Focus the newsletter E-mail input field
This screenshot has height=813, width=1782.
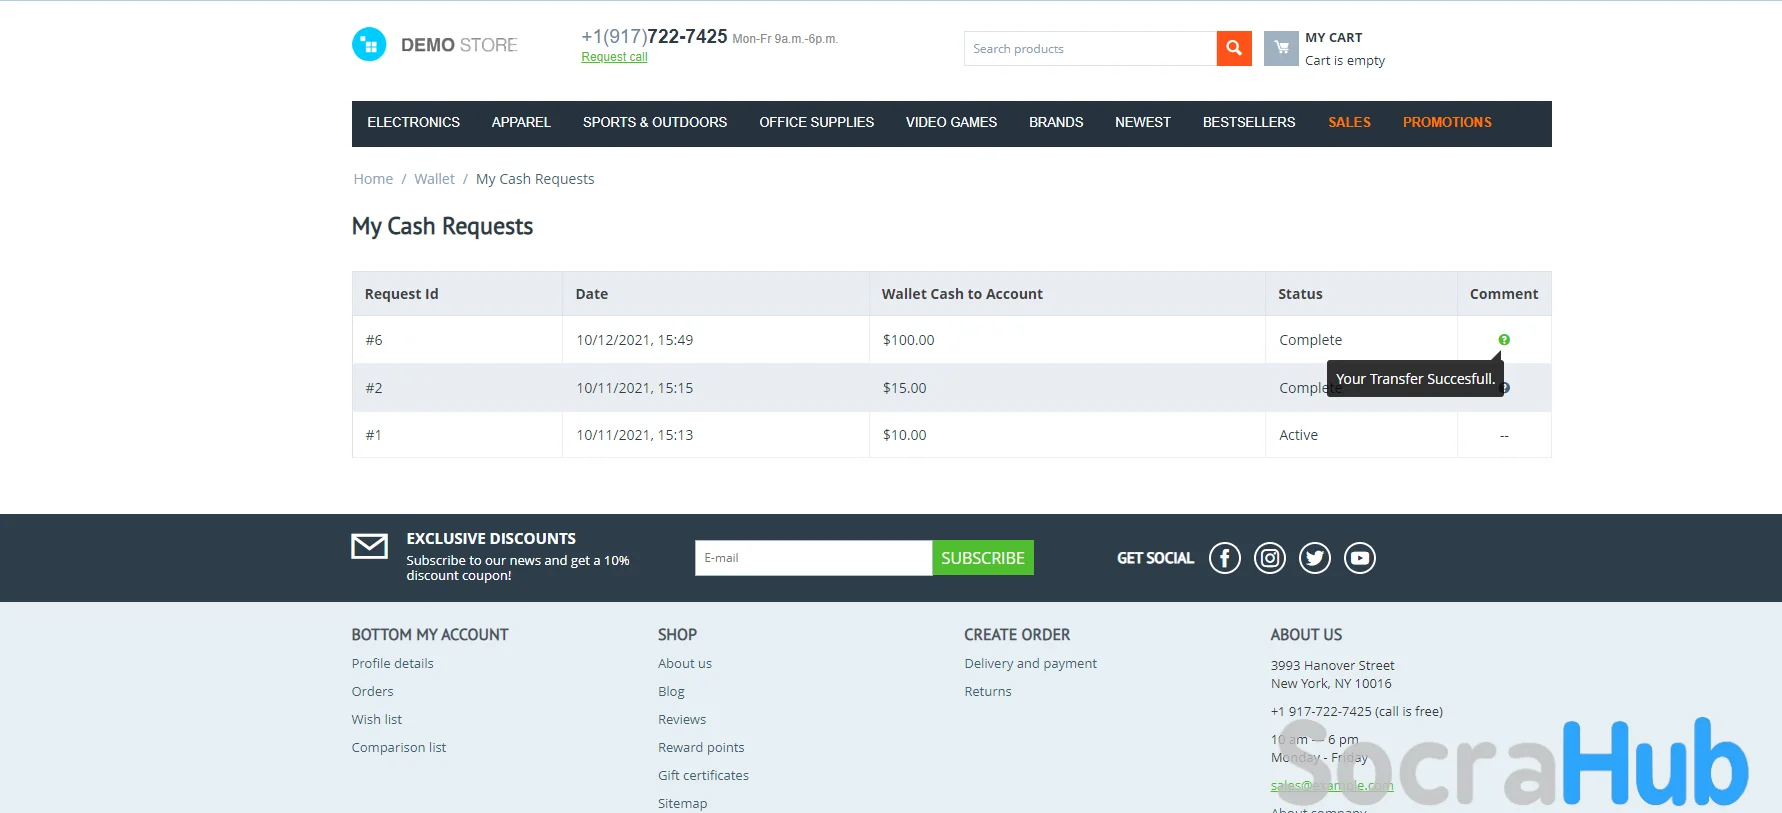(813, 558)
